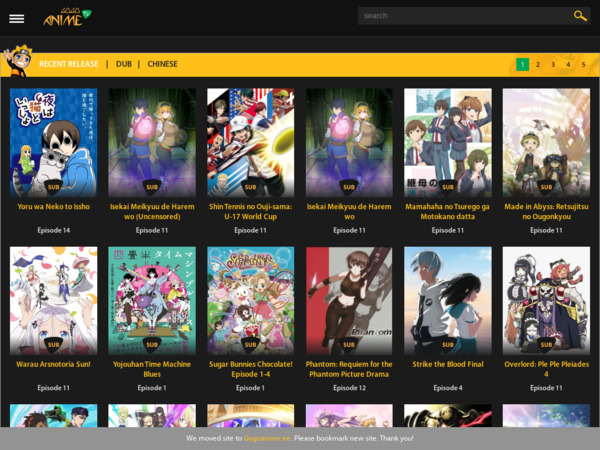Click Yoru wa Neko to Issho title
Image resolution: width=600 pixels, height=450 pixels.
click(x=54, y=207)
